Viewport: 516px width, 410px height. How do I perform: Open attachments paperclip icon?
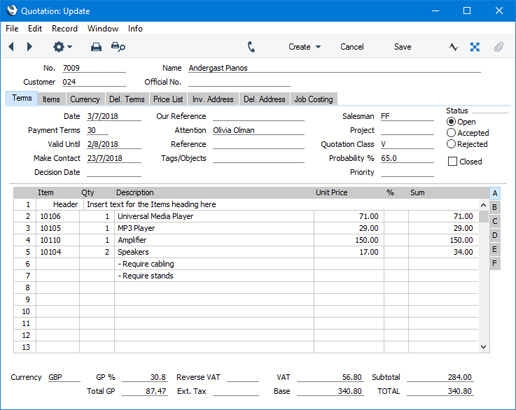pos(499,47)
